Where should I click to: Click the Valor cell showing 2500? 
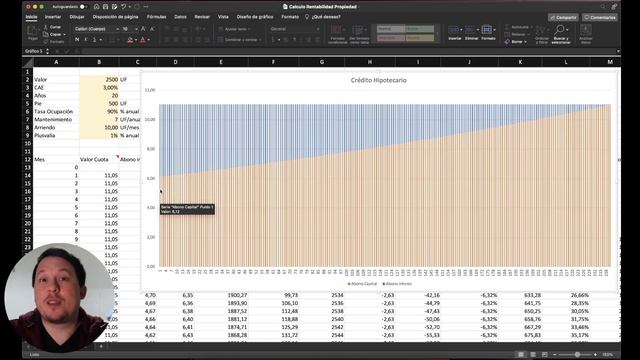99,80
